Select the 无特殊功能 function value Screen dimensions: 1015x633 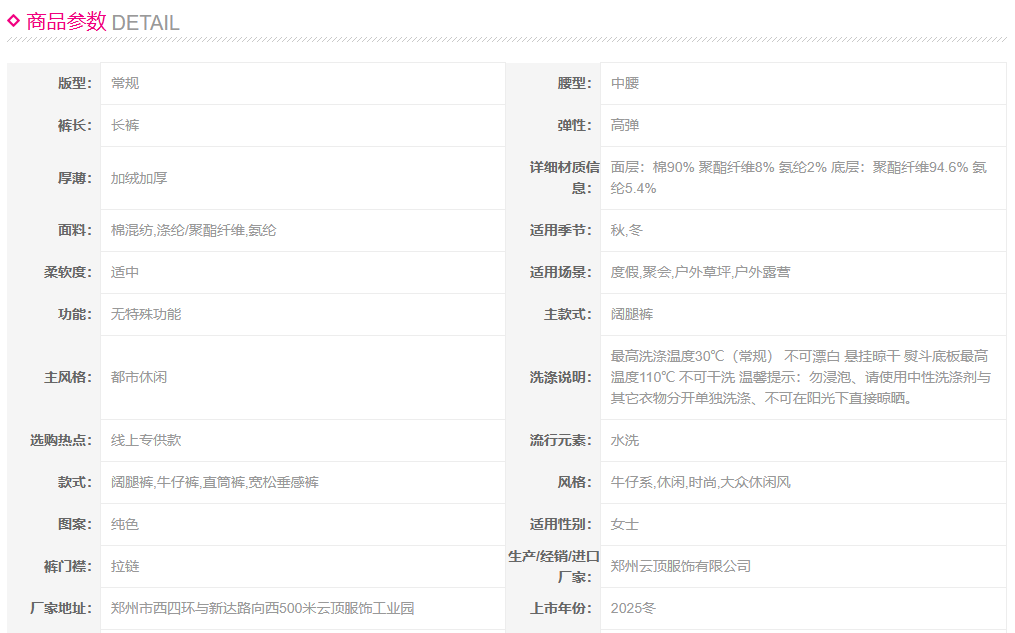[146, 314]
